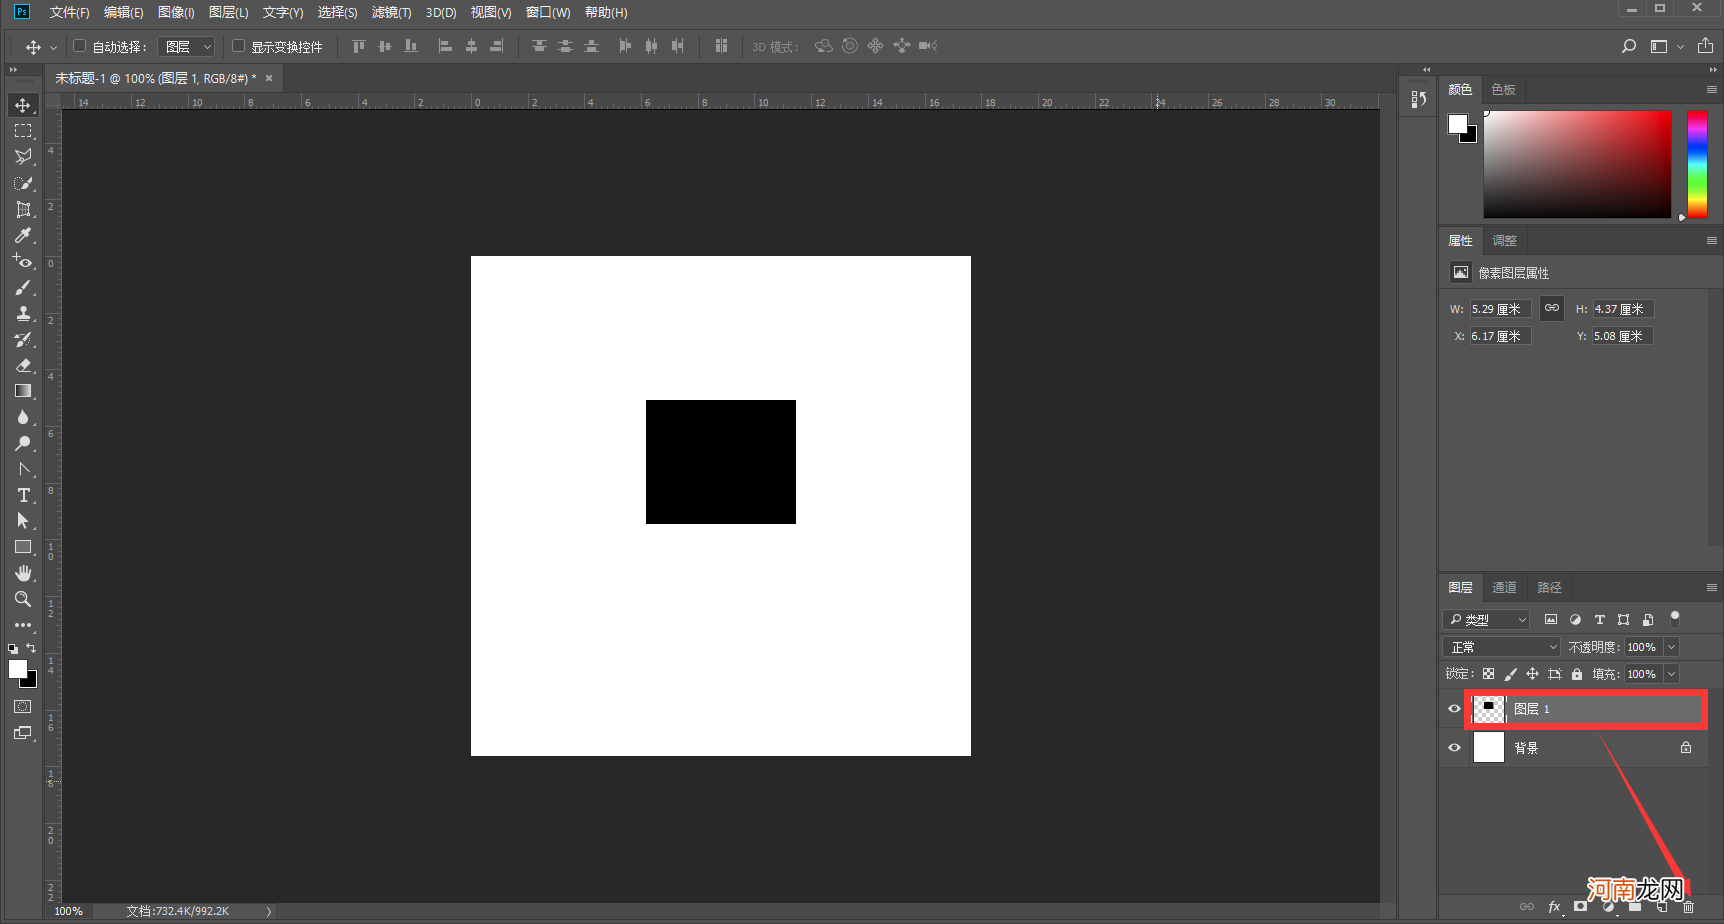Select the Eraser tool

(23, 365)
